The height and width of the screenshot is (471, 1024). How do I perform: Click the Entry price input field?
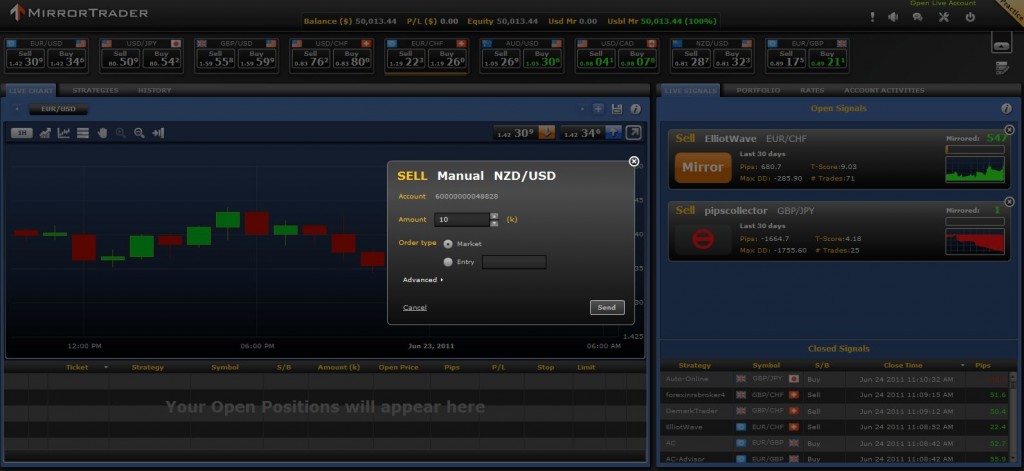(514, 262)
